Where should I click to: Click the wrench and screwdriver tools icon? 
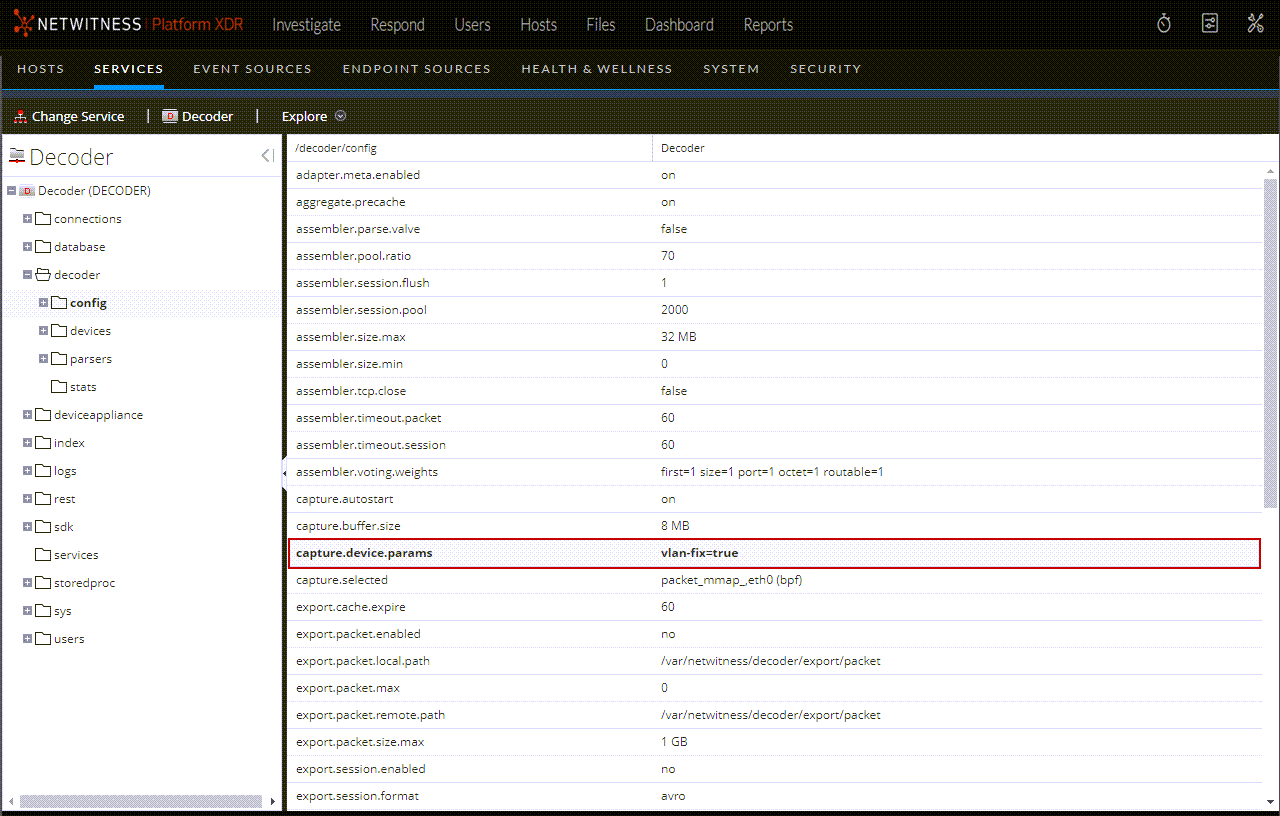tap(1255, 22)
